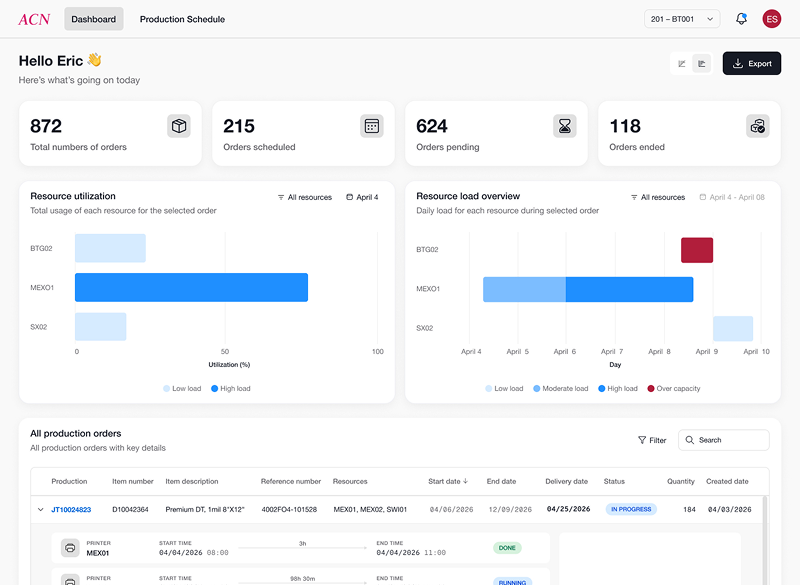The height and width of the screenshot is (585, 800).
Task: Click the printer icon beside MEX01 row
Action: tap(70, 548)
